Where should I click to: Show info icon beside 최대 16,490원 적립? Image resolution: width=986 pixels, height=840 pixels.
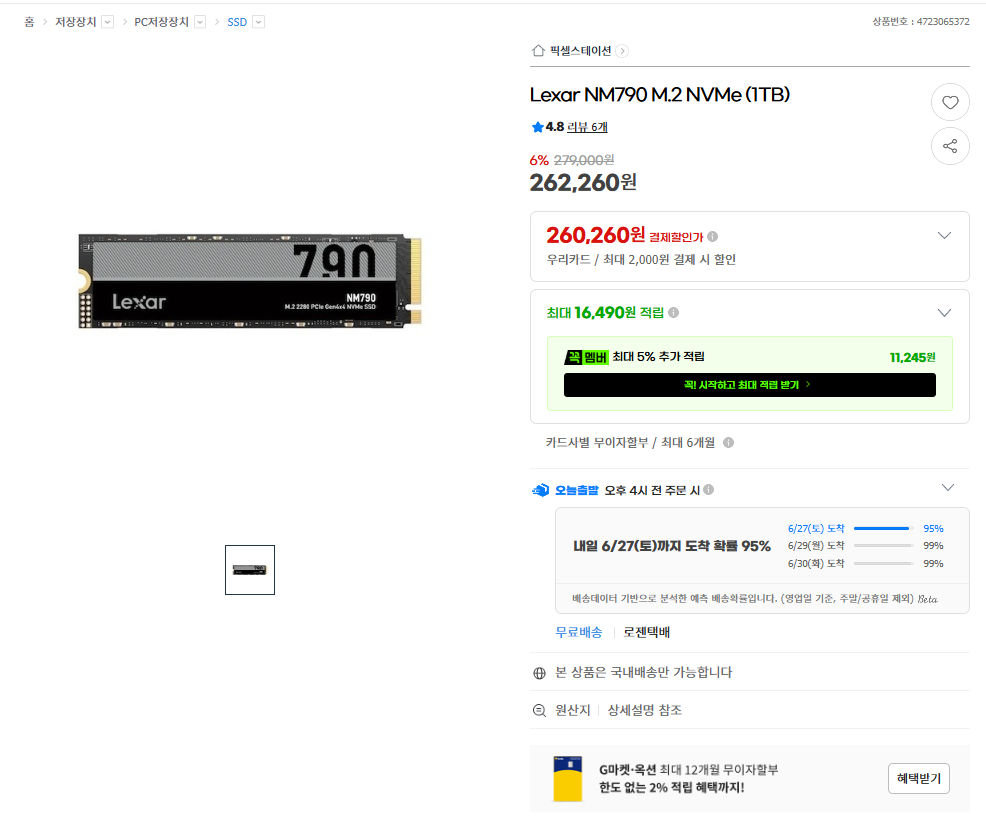click(673, 312)
